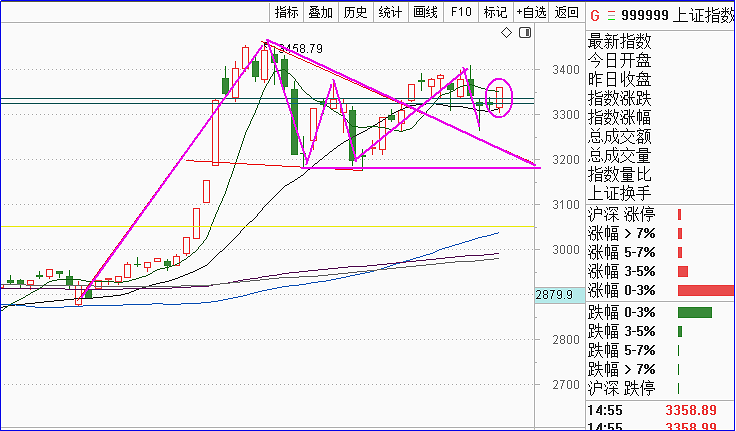Click the 沪深 跌停 row
The width and height of the screenshot is (736, 431).
[661, 388]
